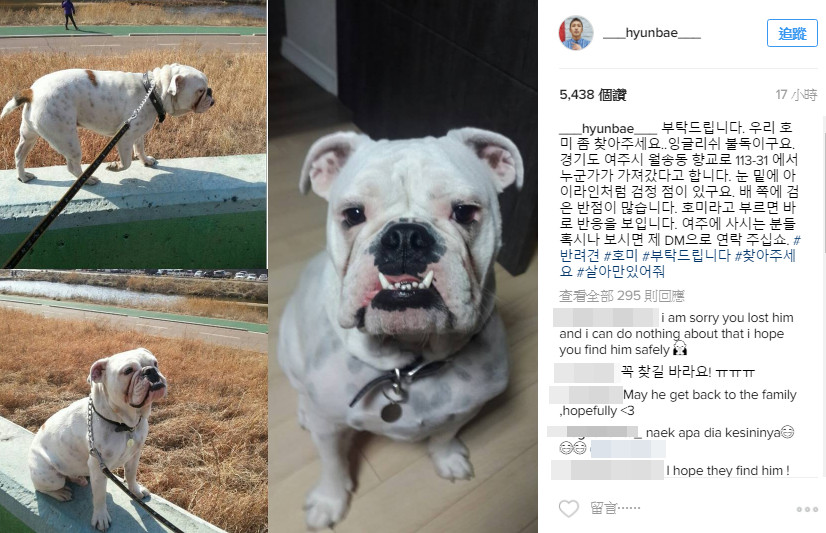Click the heart like icon
Viewport: 826px width, 533px height.
pos(568,508)
